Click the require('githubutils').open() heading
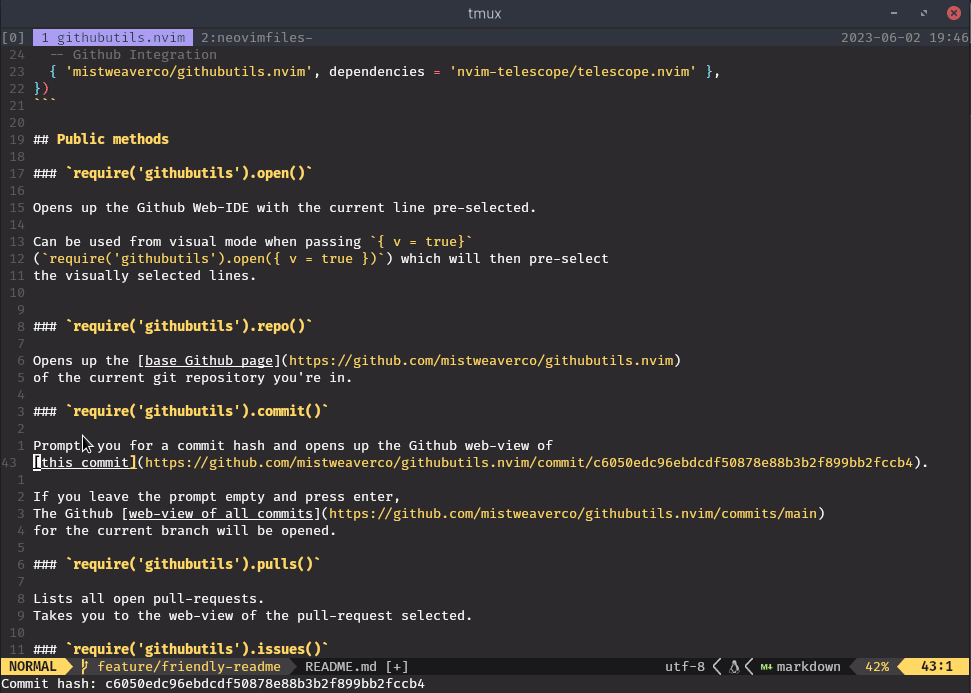The image size is (971, 693). [173, 173]
